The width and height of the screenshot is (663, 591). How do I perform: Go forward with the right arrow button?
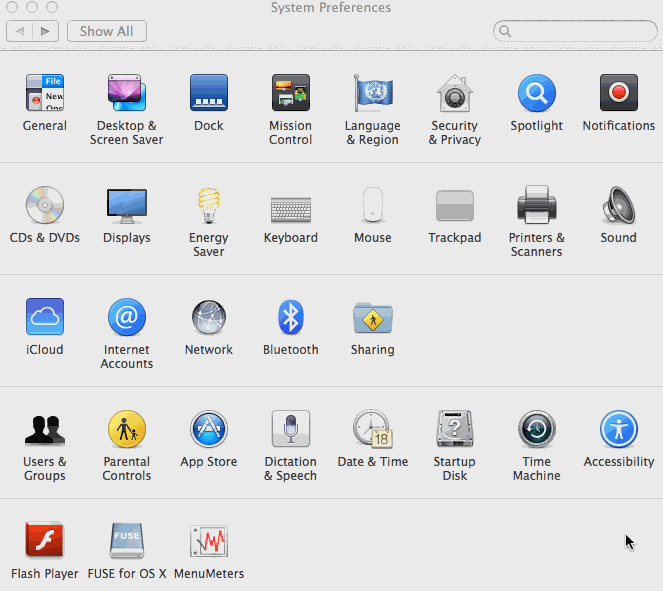pyautogui.click(x=45, y=31)
